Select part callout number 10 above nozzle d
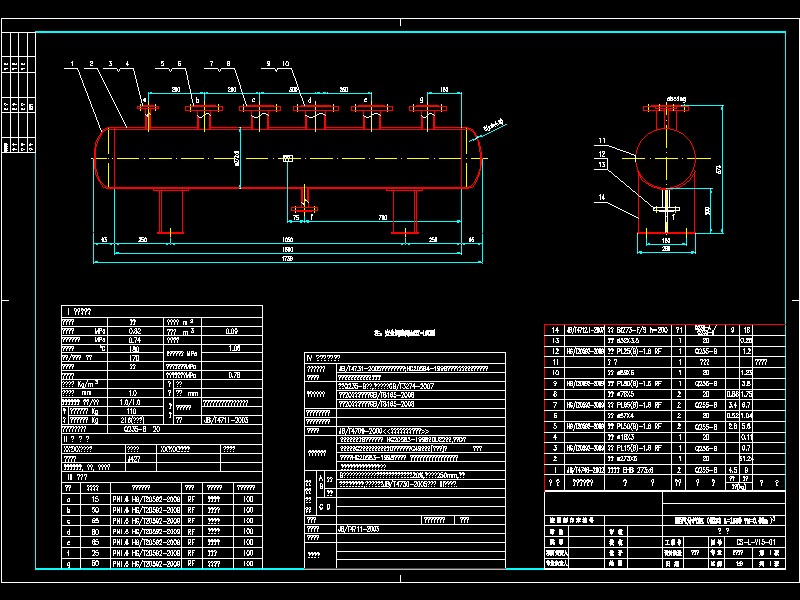This screenshot has height=600, width=800. [286, 64]
